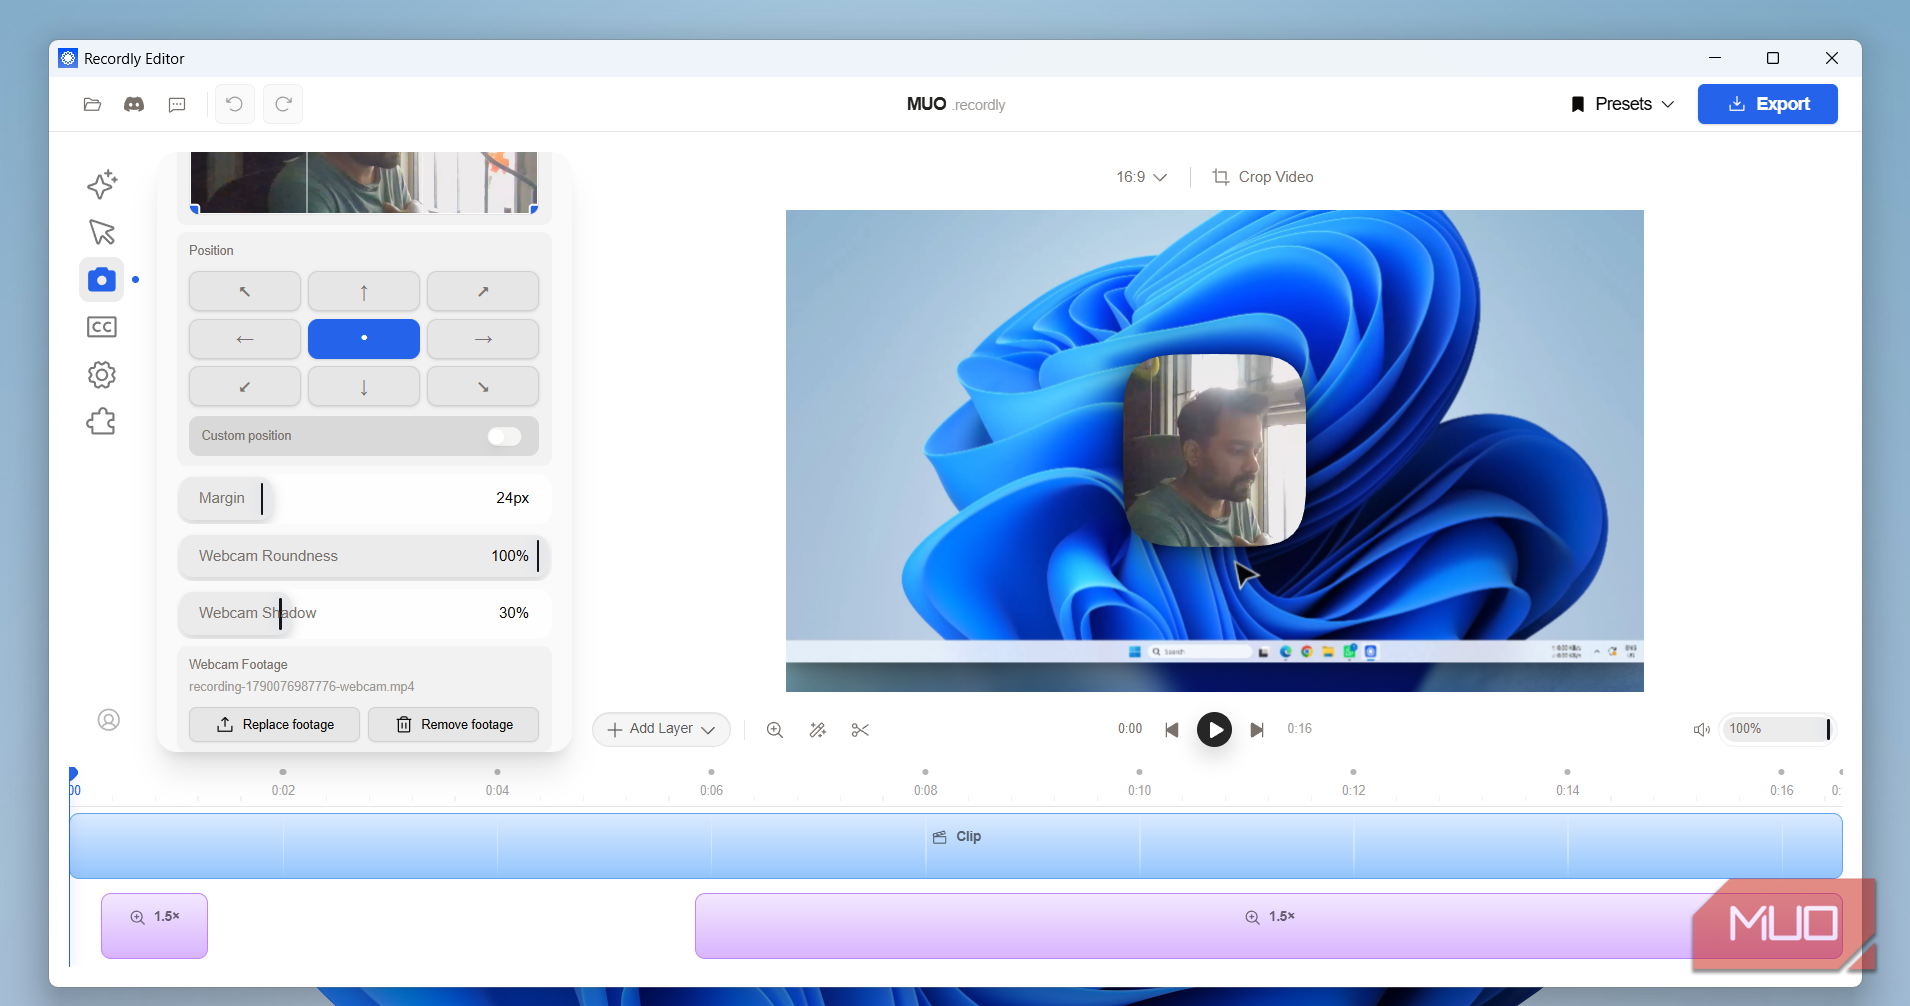
Task: Adjust the Margin slider
Action: pos(364,498)
